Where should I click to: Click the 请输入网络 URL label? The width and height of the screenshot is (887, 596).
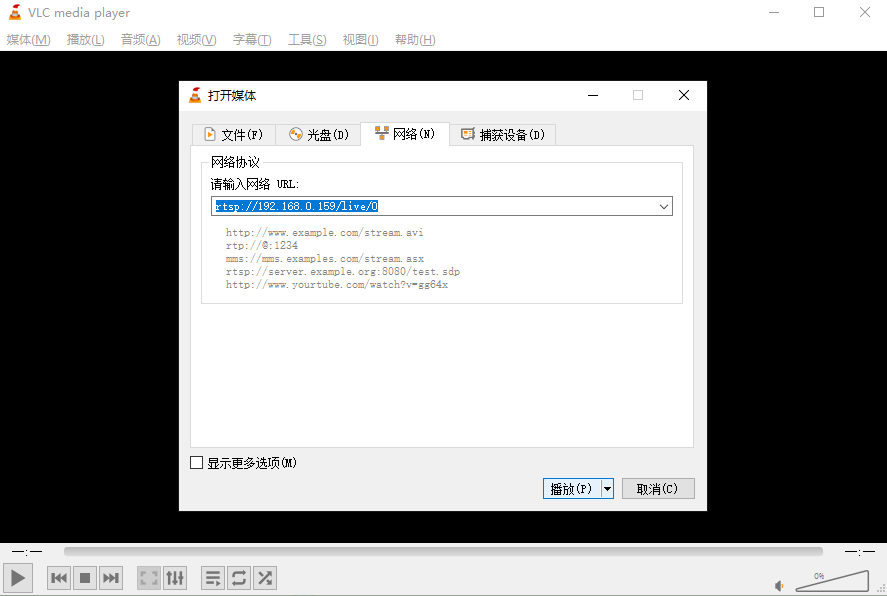255,184
